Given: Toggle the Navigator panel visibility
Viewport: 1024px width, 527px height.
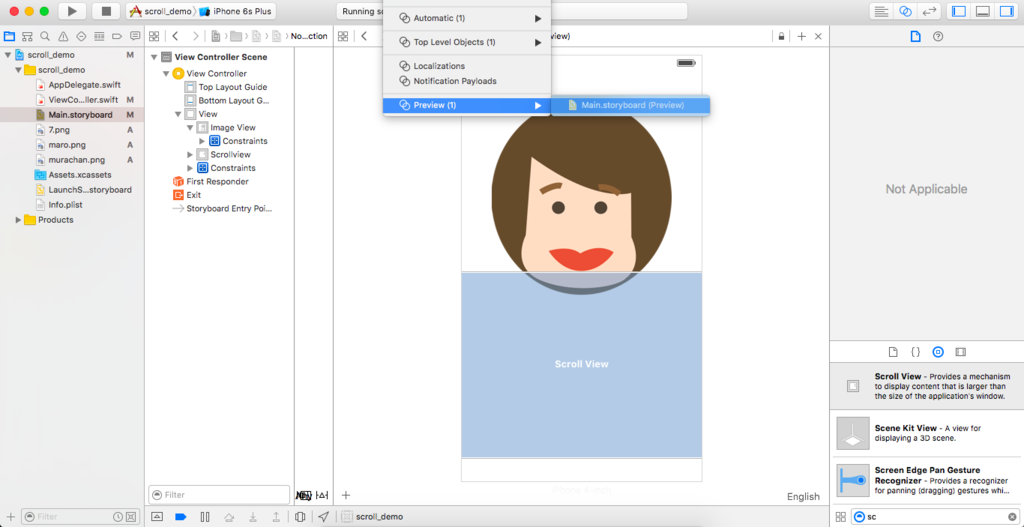Looking at the screenshot, I should pyautogui.click(x=959, y=11).
